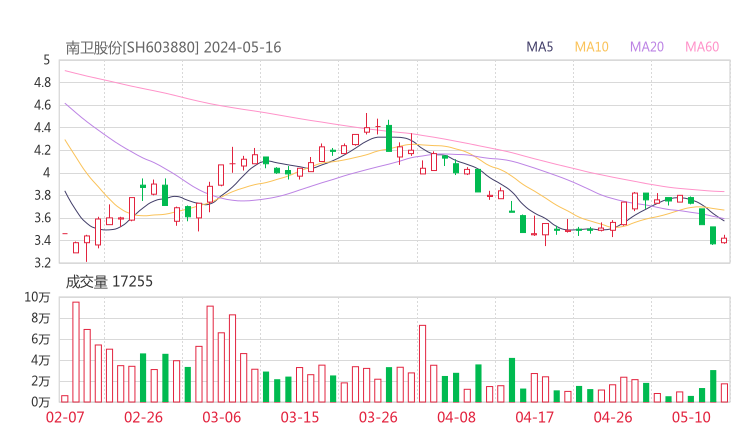740x440 pixels.
Task: Click the 3.2 price axis label
Action: coord(42,262)
